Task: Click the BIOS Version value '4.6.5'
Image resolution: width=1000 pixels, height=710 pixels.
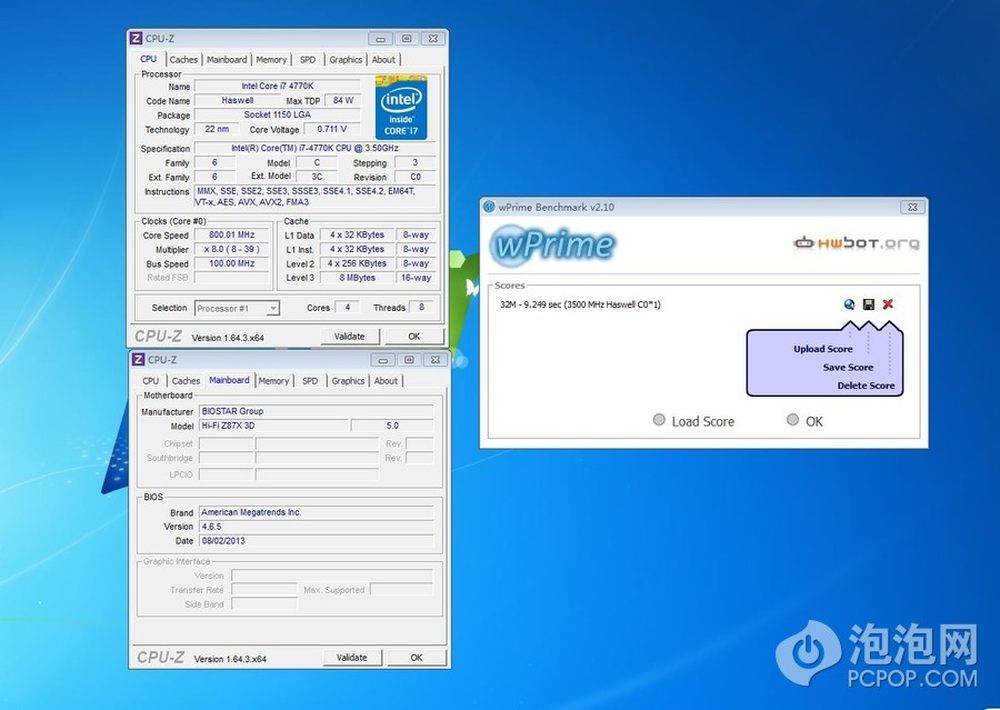Action: tap(316, 526)
